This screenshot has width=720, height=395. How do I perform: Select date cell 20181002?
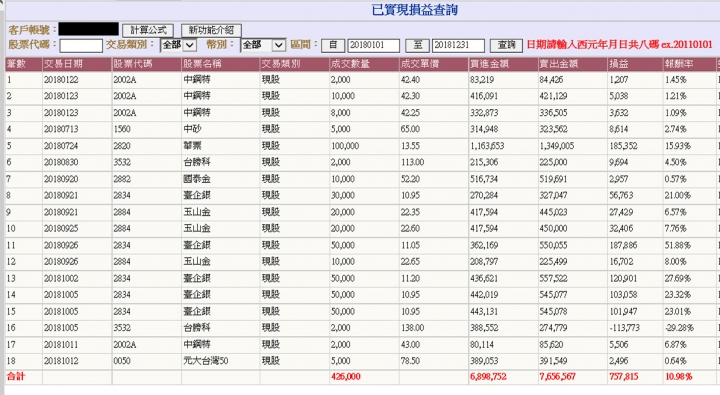[61, 278]
